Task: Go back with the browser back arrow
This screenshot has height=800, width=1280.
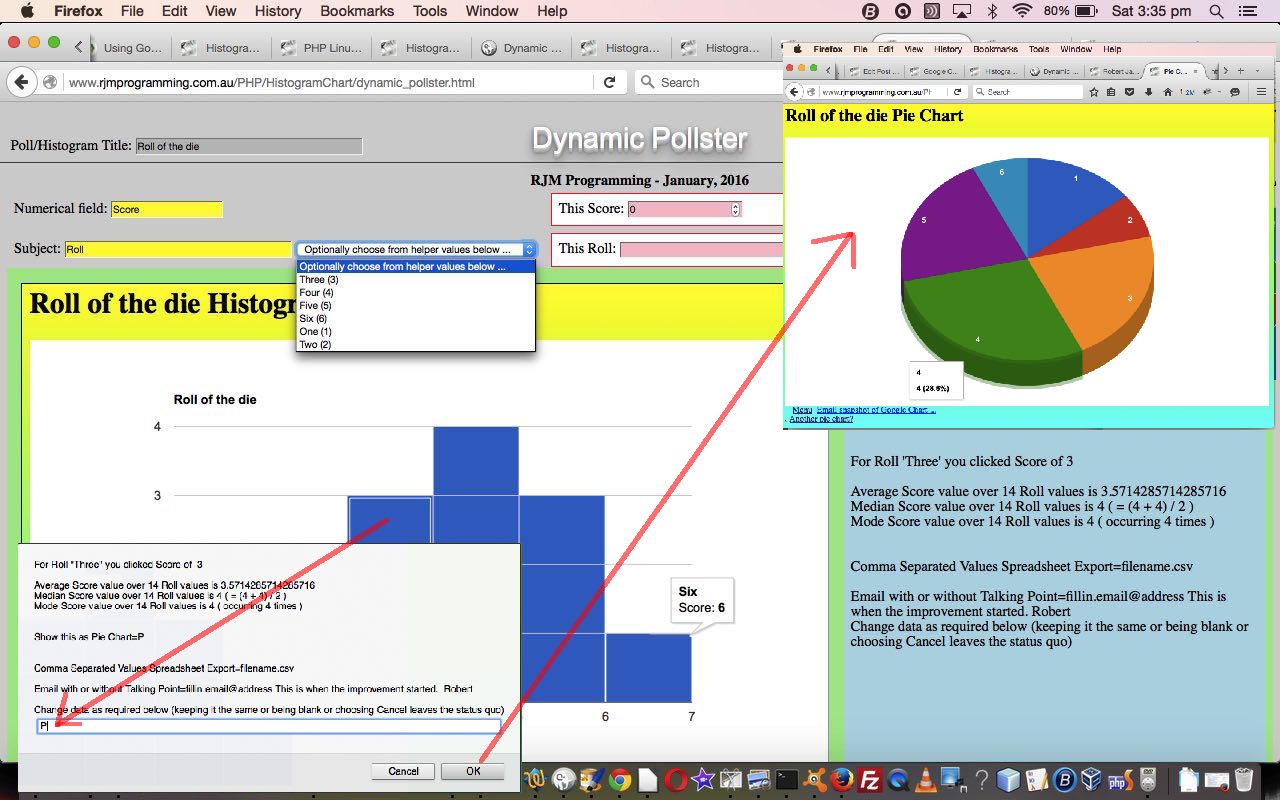Action: [21, 82]
